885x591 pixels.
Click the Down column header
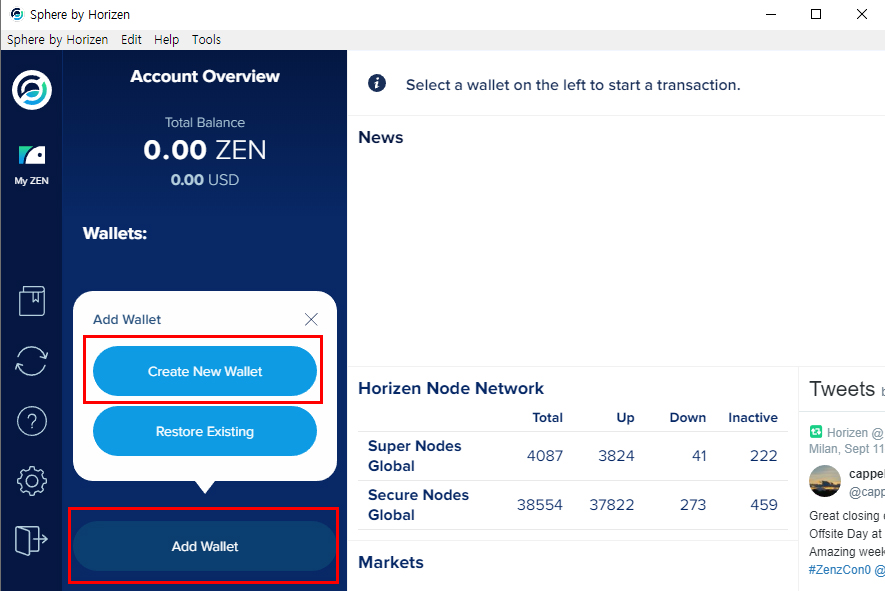(687, 418)
